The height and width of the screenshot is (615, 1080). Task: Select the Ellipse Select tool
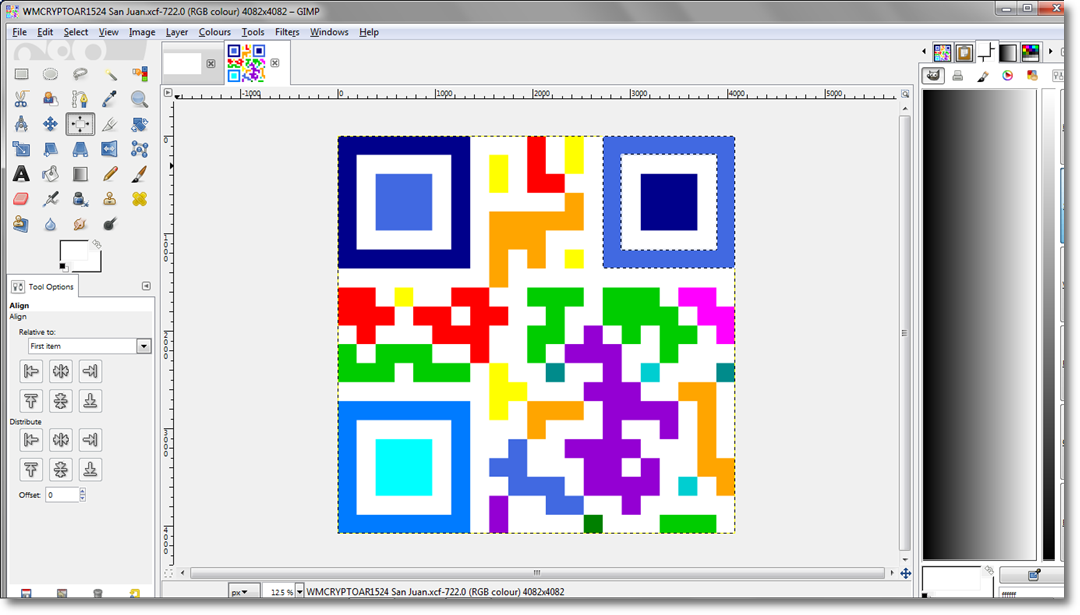click(50, 74)
